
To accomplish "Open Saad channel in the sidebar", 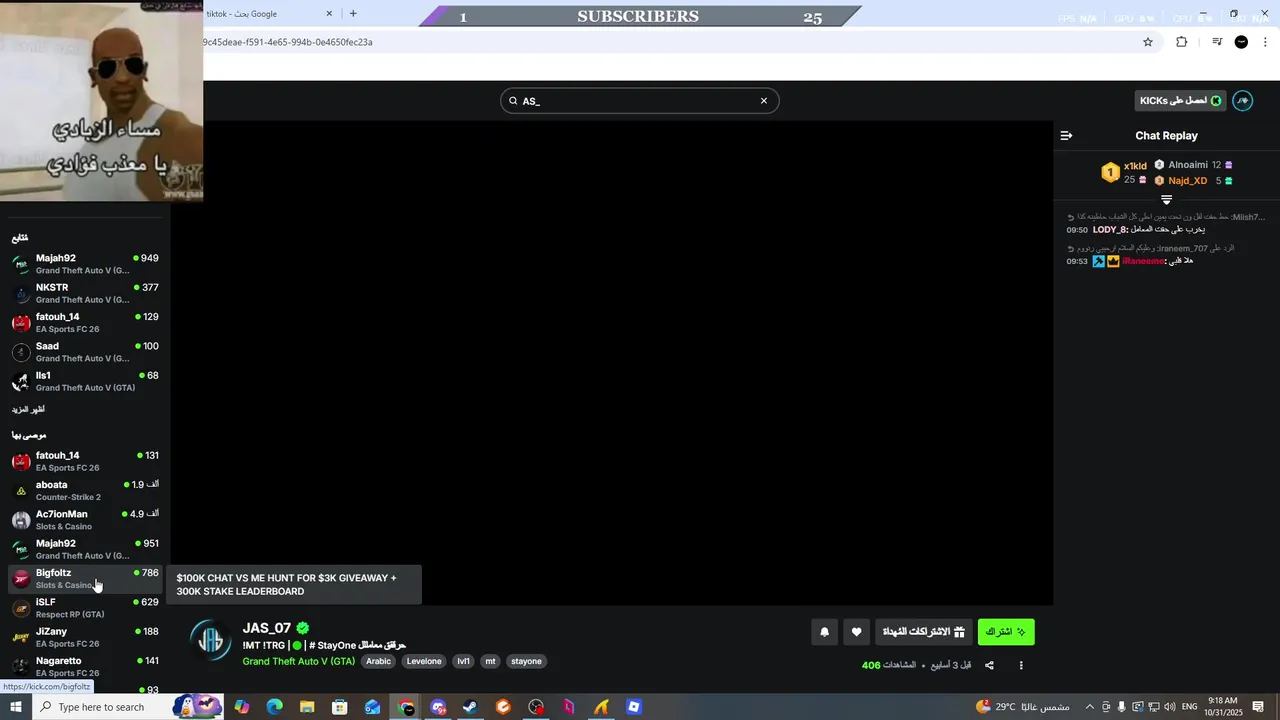I will point(85,352).
